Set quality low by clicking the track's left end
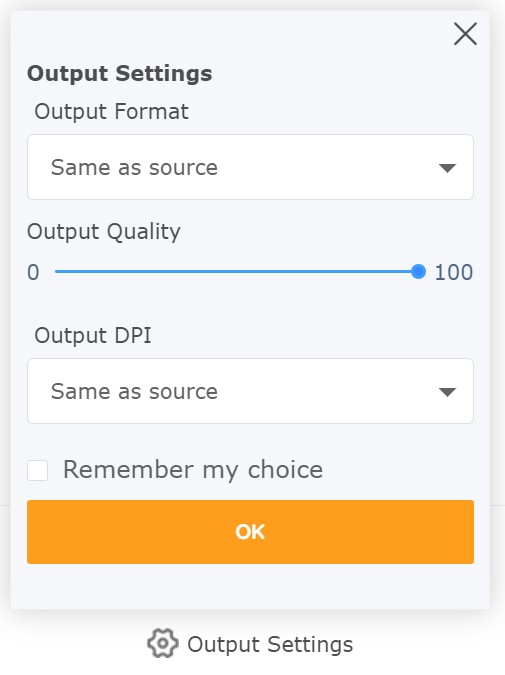Image resolution: width=505 pixels, height=675 pixels. tap(58, 272)
